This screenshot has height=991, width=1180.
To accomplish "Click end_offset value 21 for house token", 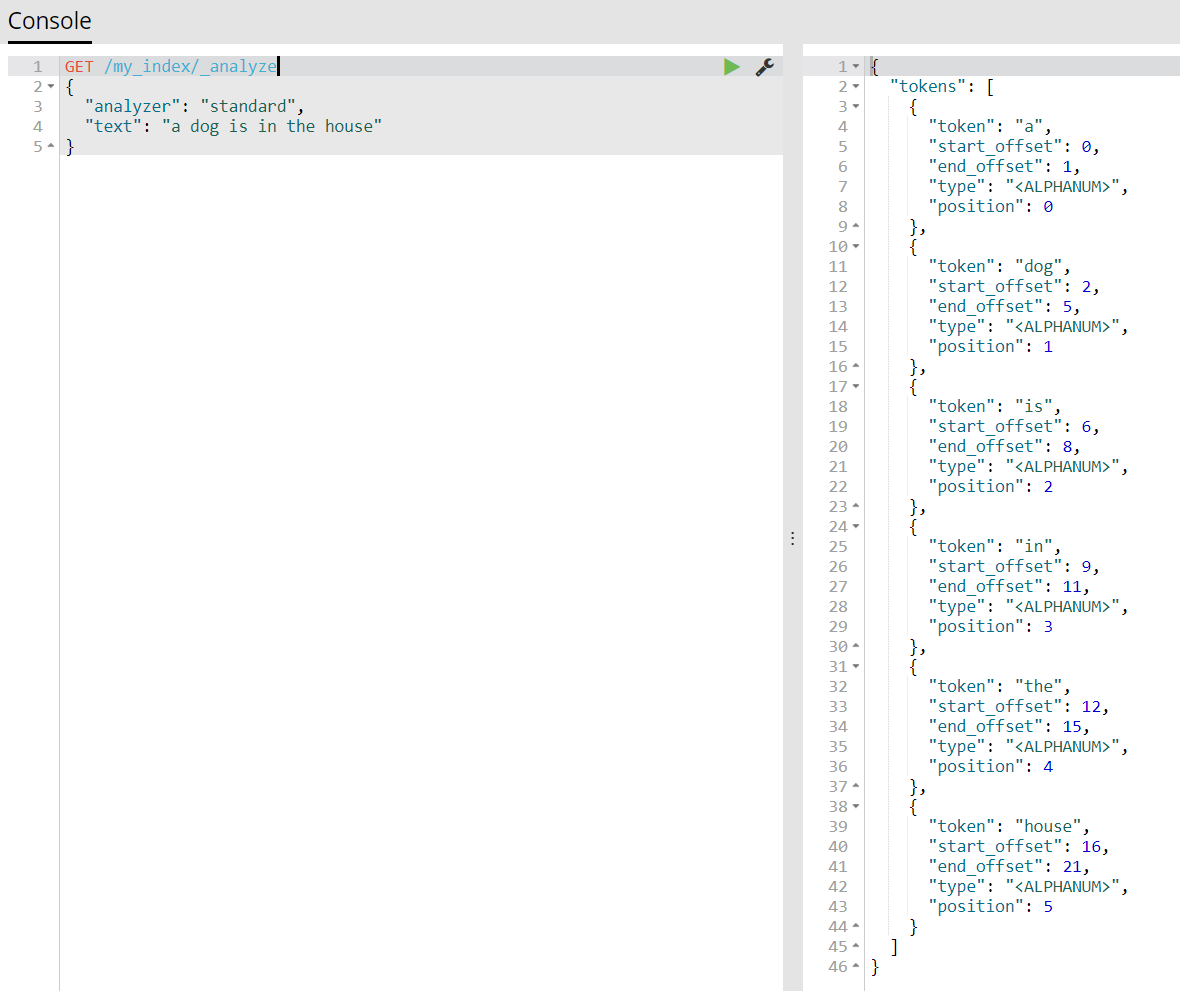I will tap(1072, 867).
